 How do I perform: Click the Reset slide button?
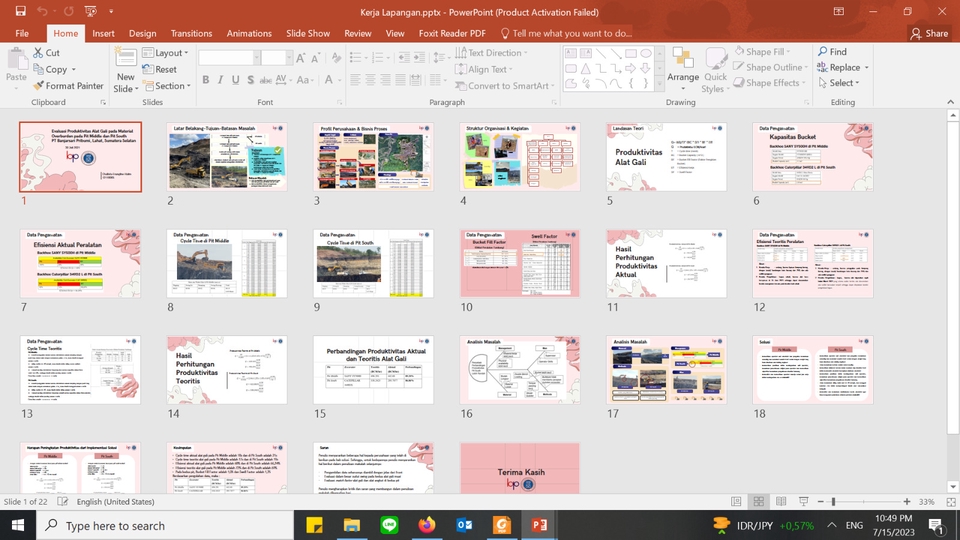click(159, 69)
